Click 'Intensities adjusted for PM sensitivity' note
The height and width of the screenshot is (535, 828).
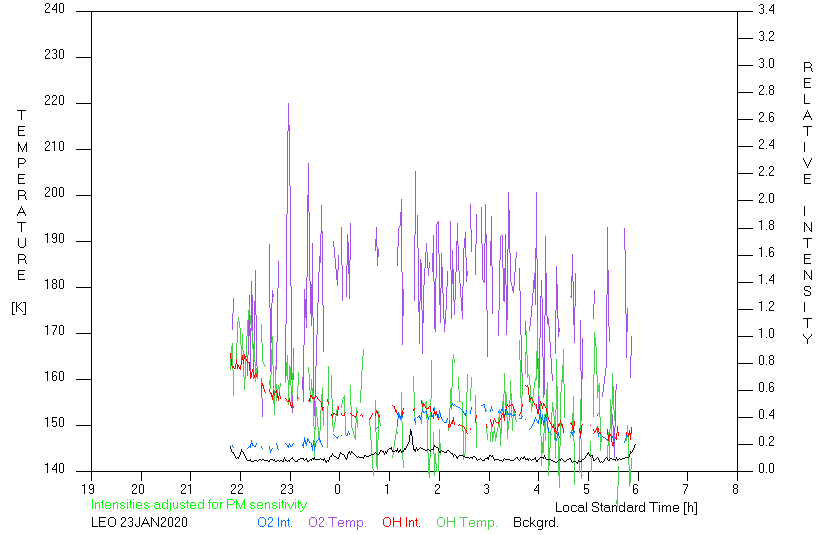(x=199, y=505)
